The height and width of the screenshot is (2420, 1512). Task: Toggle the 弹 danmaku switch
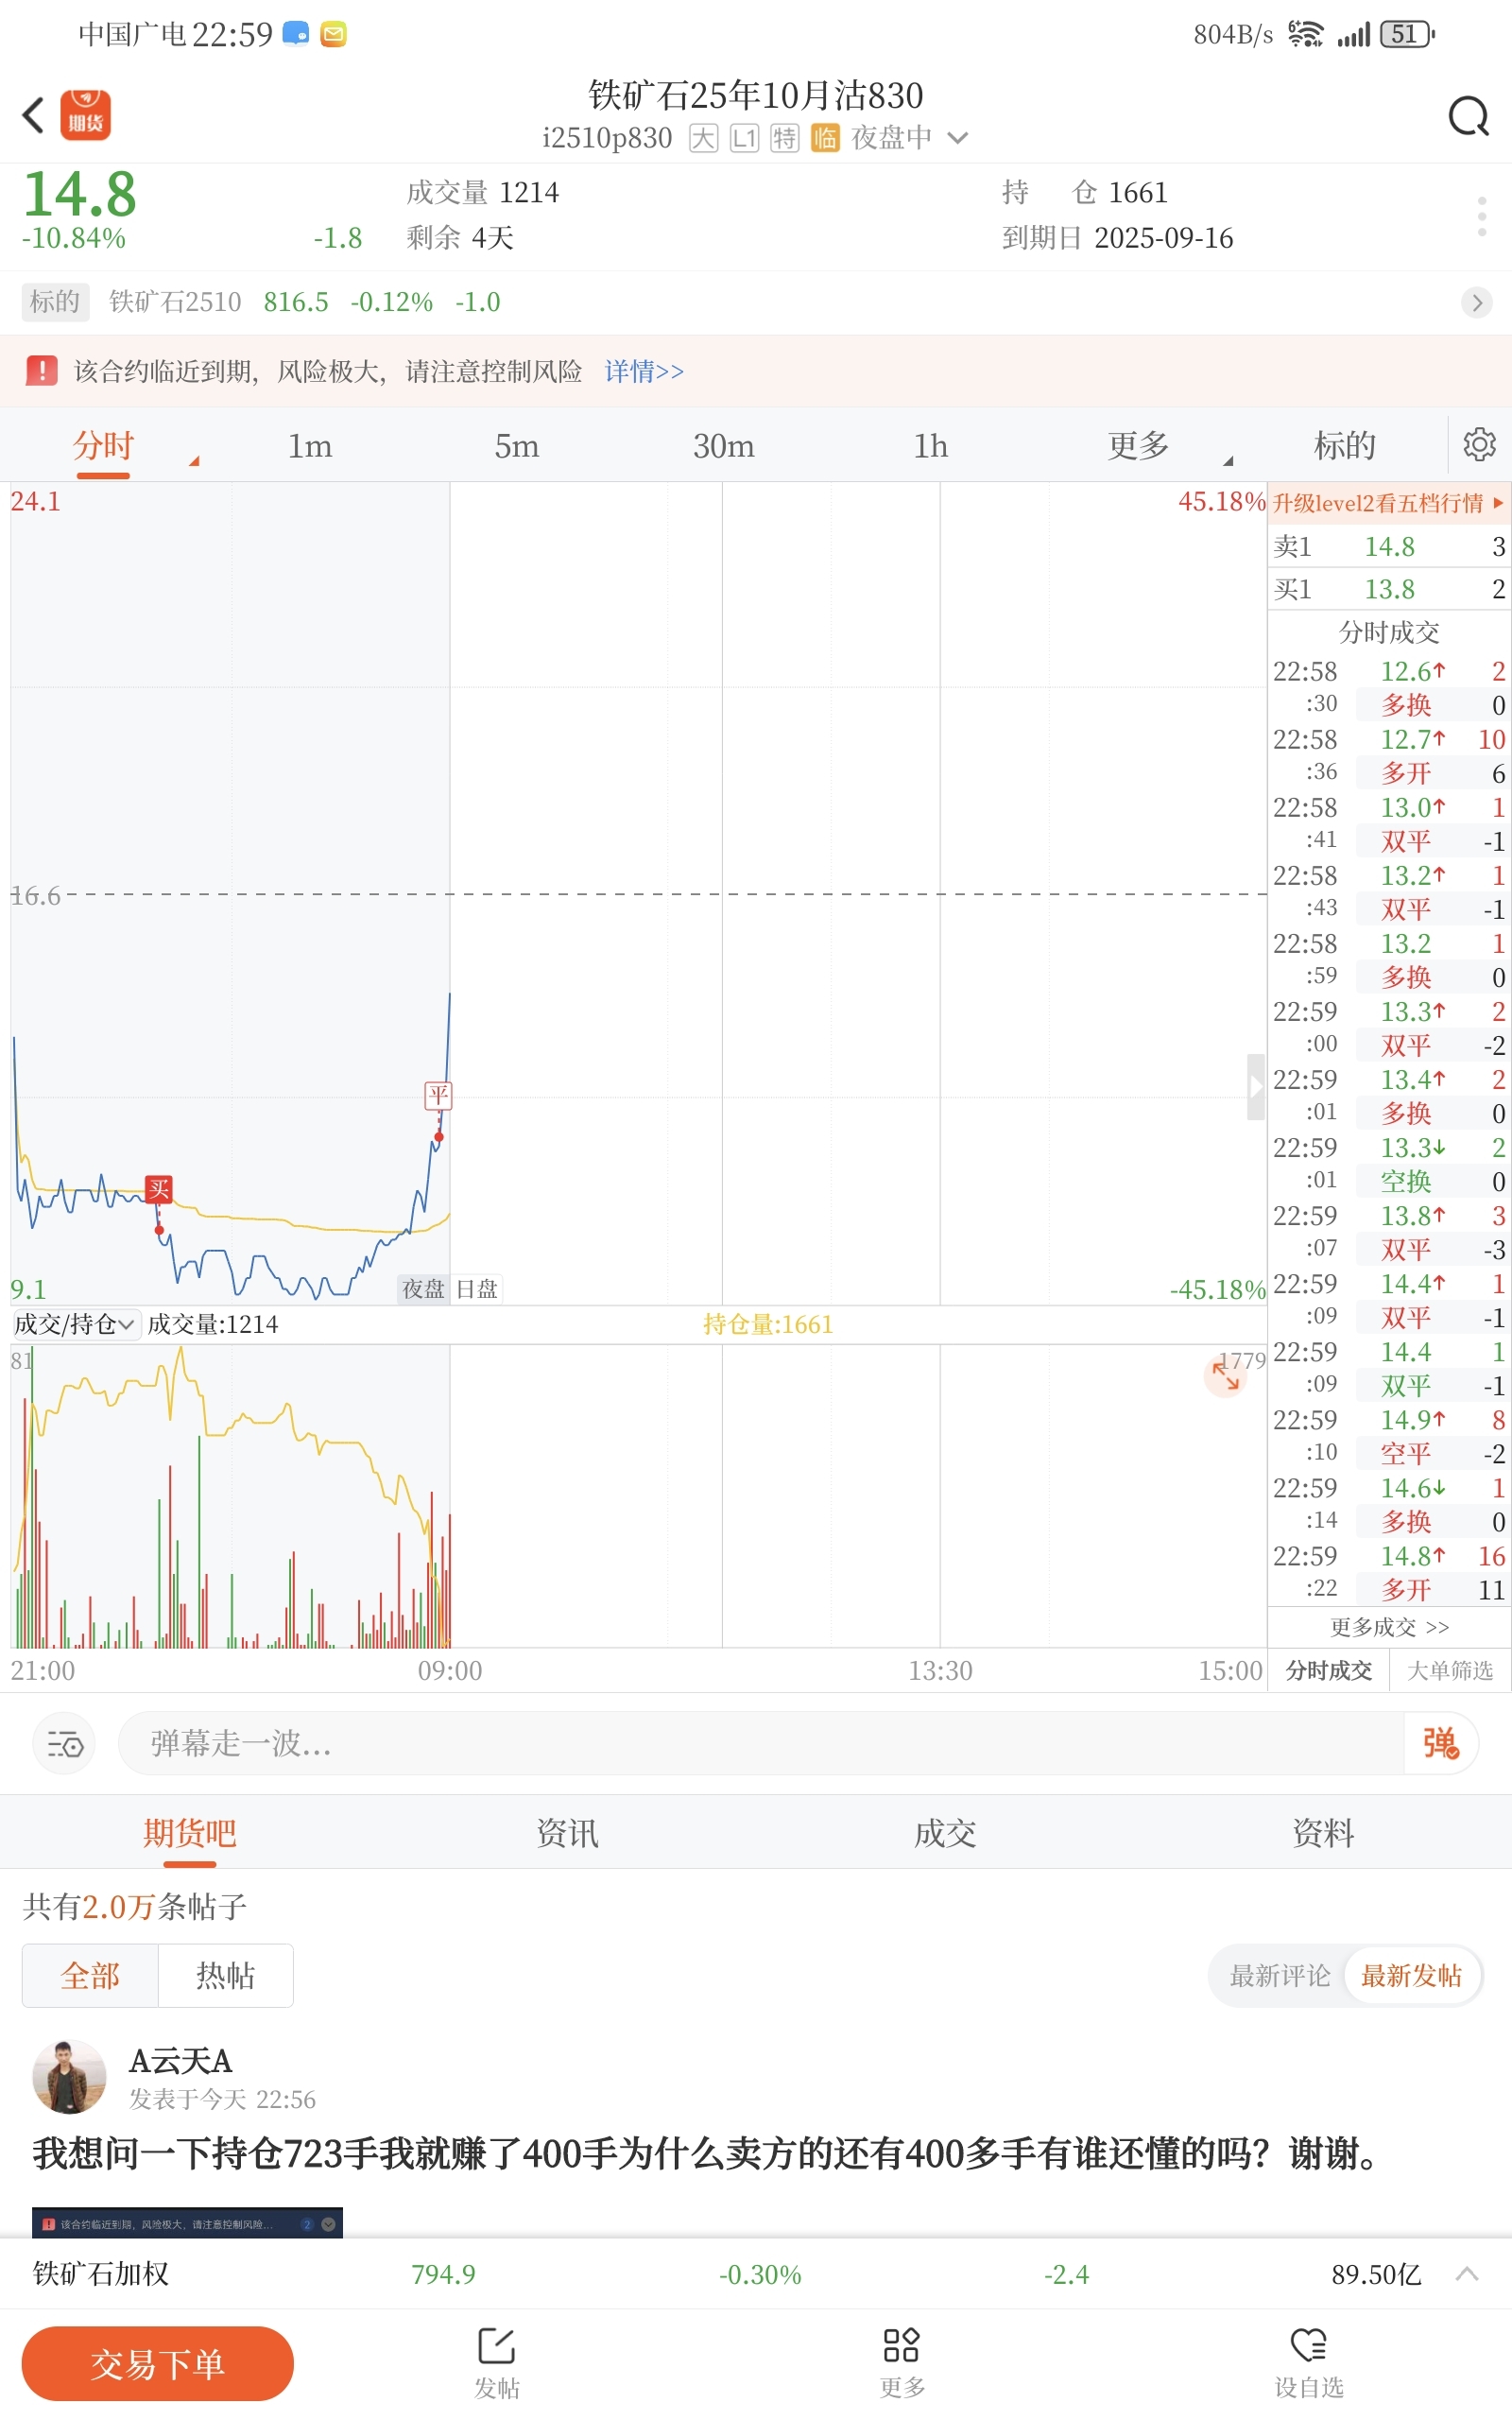(1440, 1743)
